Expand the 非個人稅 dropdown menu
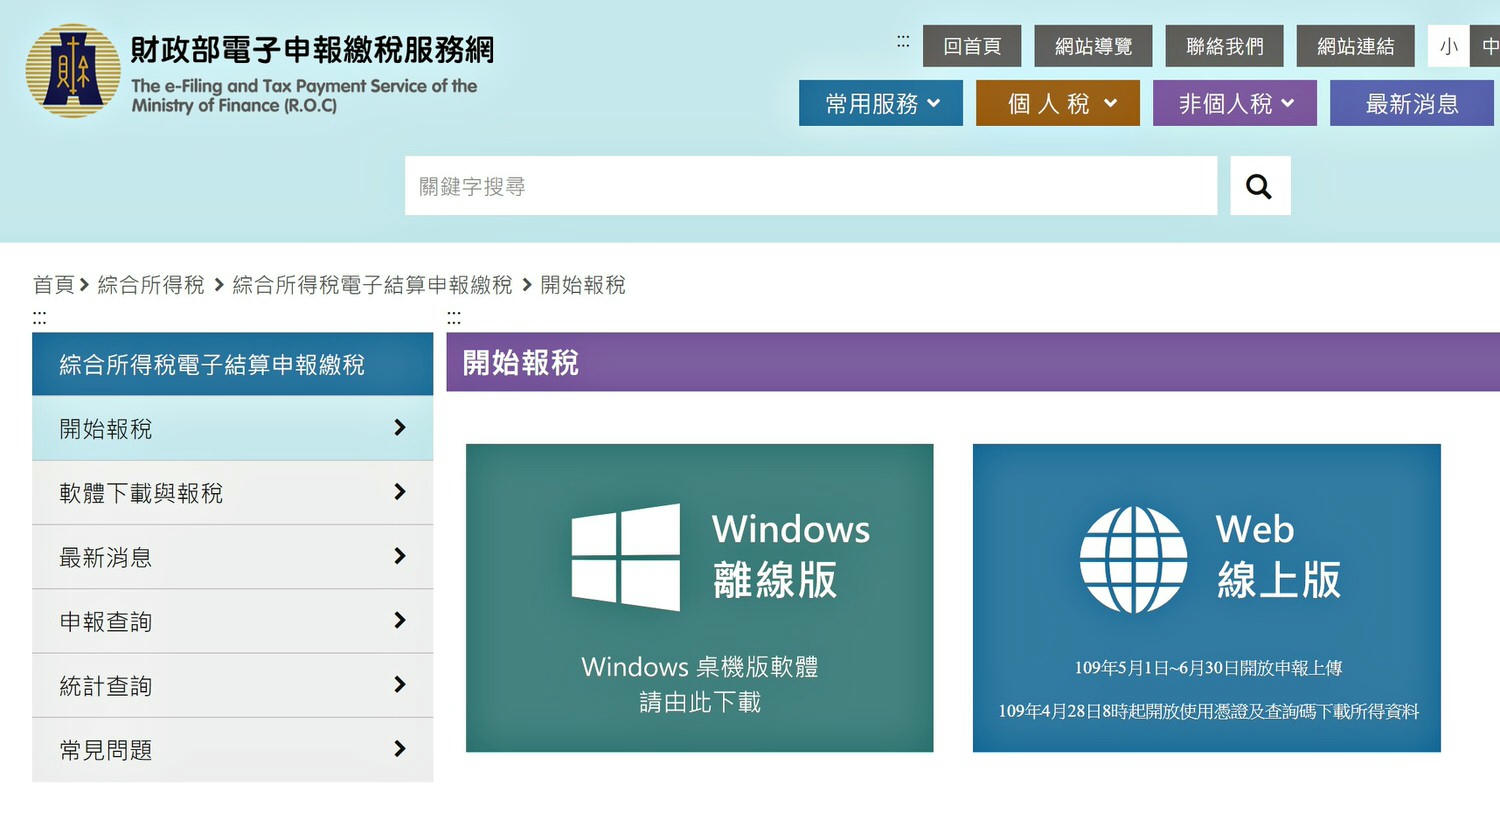The image size is (1500, 813). tap(1235, 103)
